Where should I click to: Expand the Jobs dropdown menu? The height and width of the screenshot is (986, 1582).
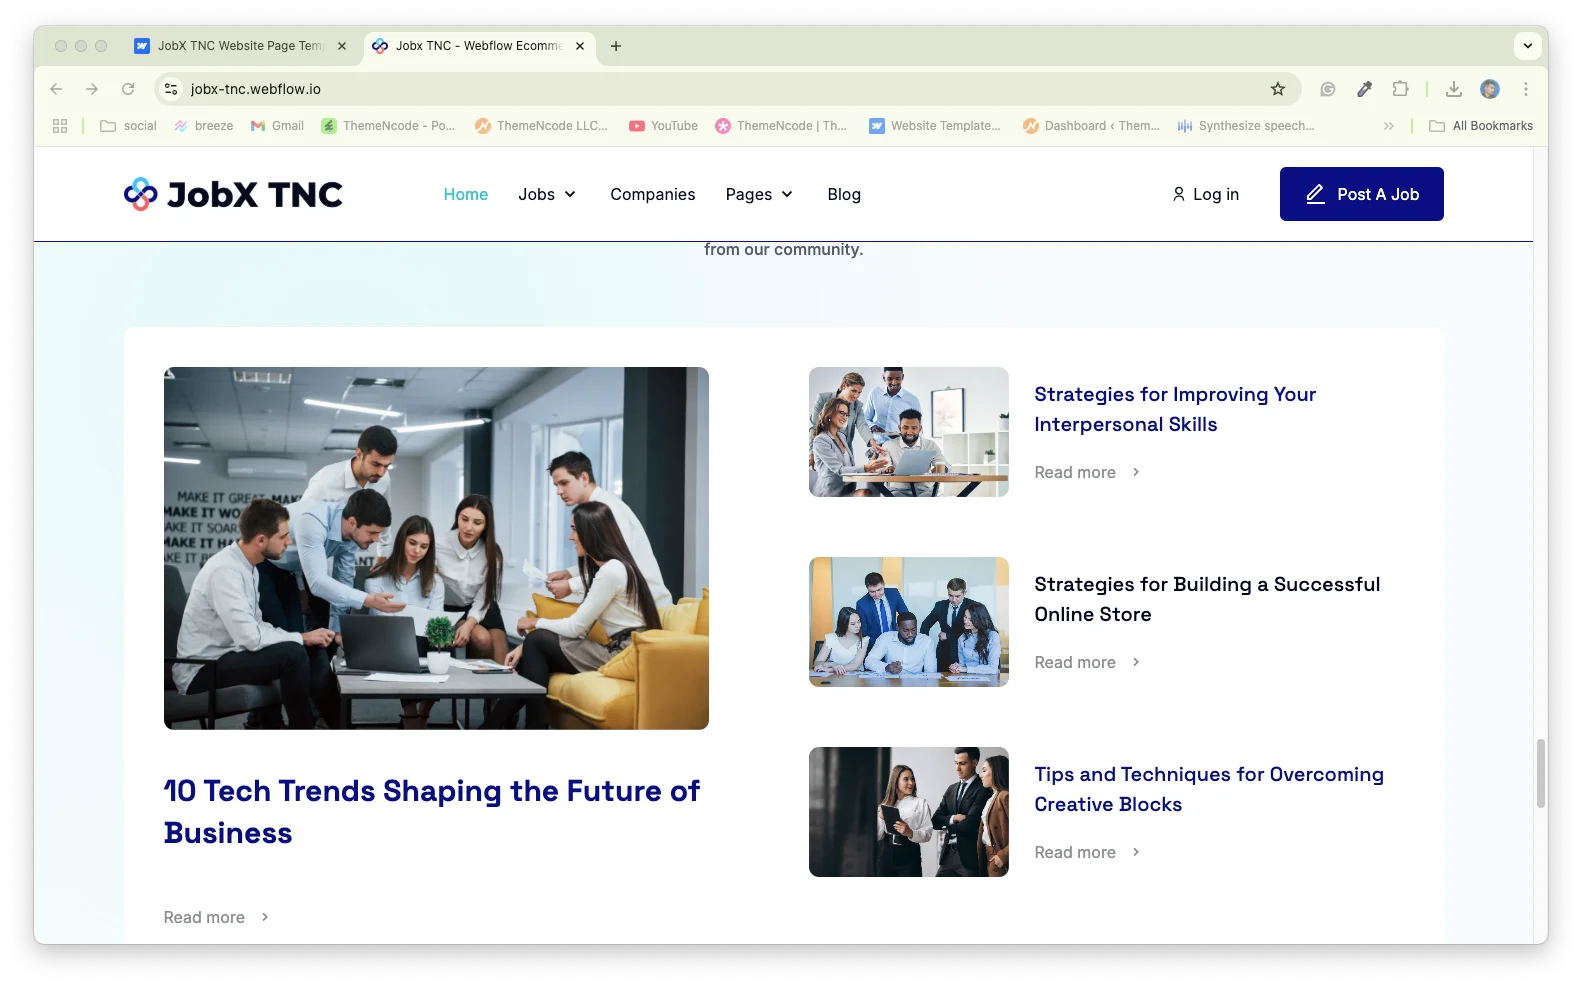pos(547,194)
